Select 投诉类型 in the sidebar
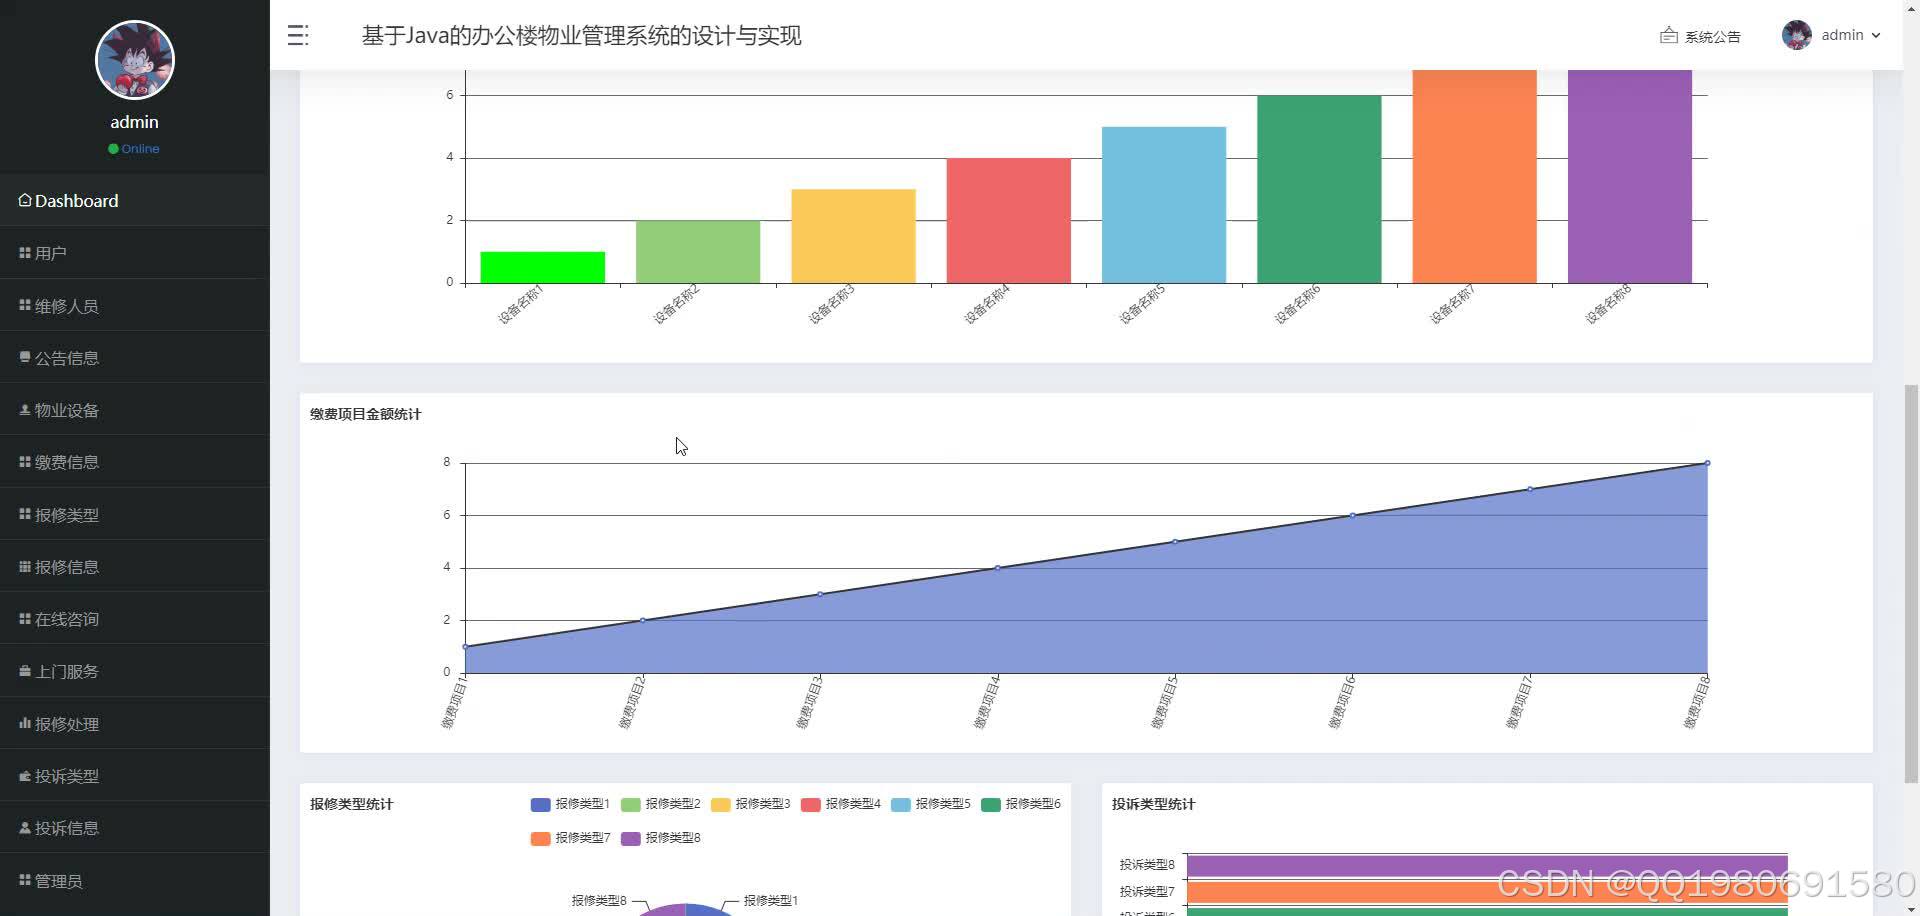1920x916 pixels. tap(135, 776)
